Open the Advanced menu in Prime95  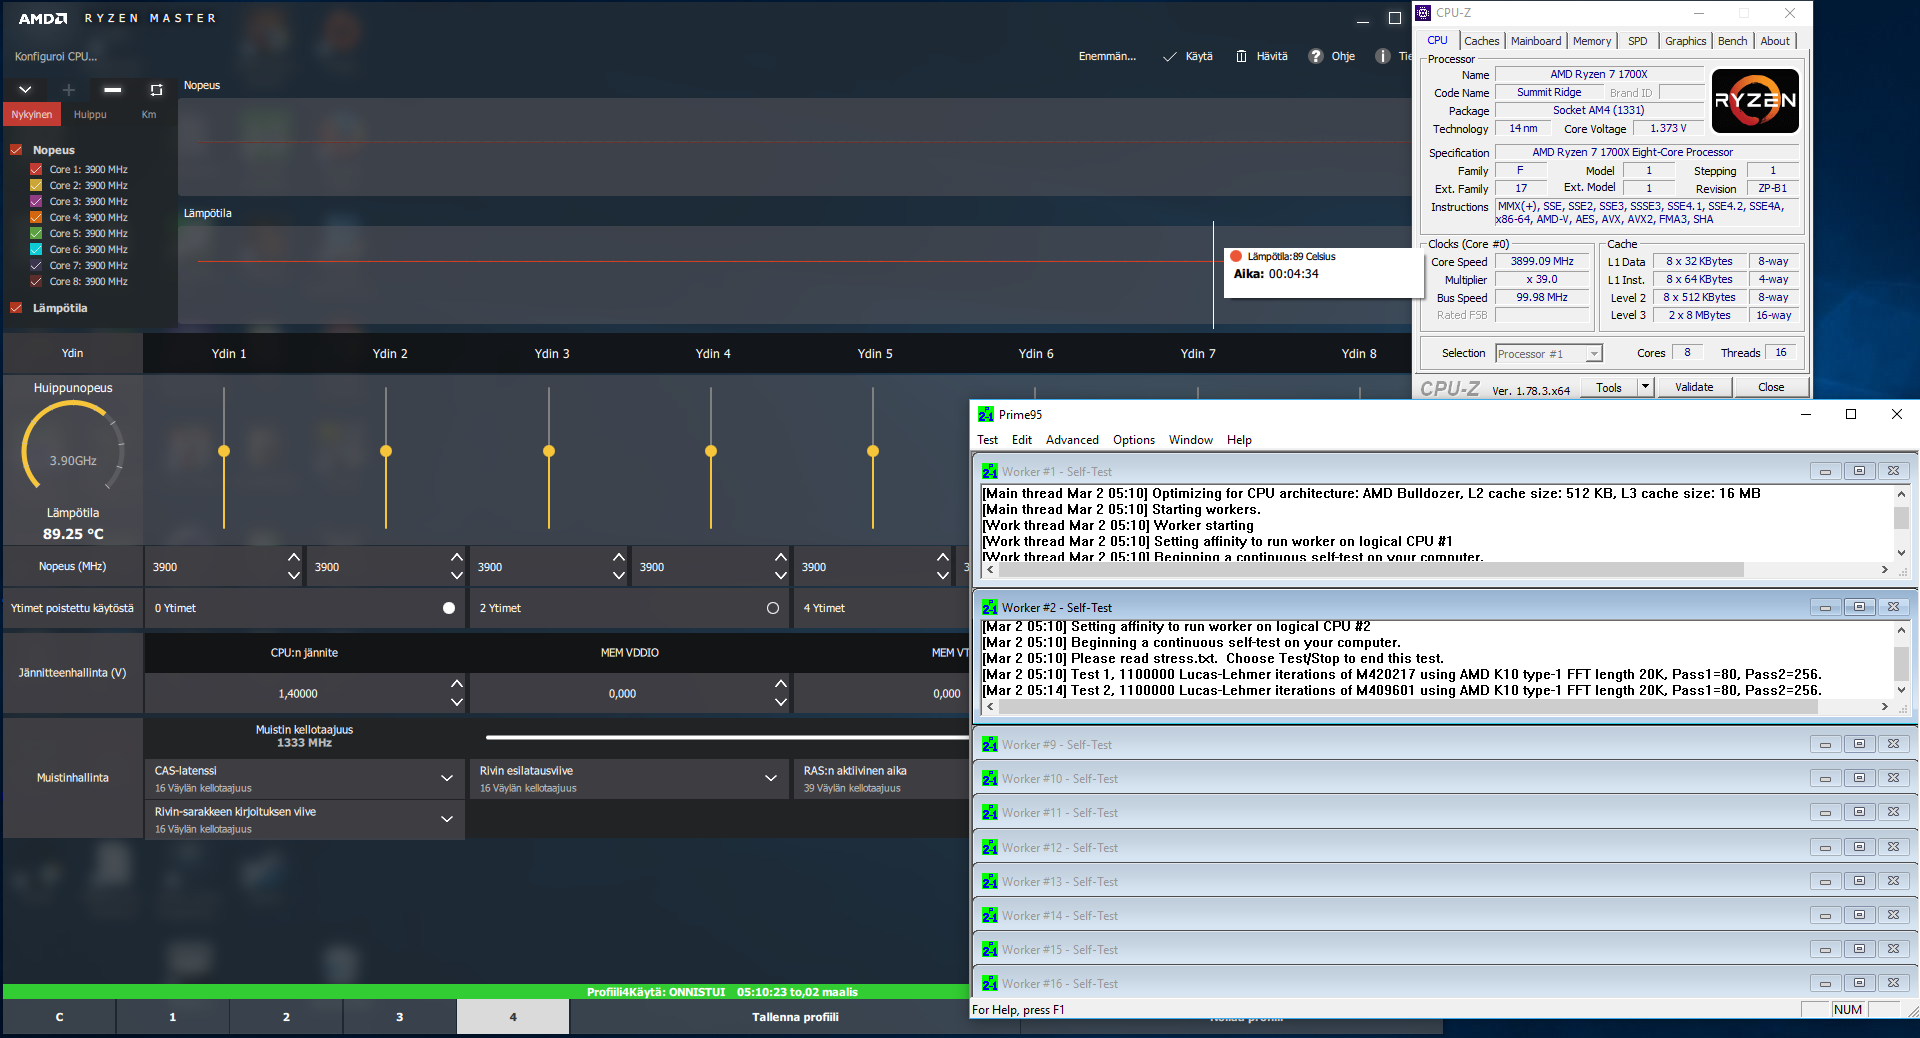1071,440
